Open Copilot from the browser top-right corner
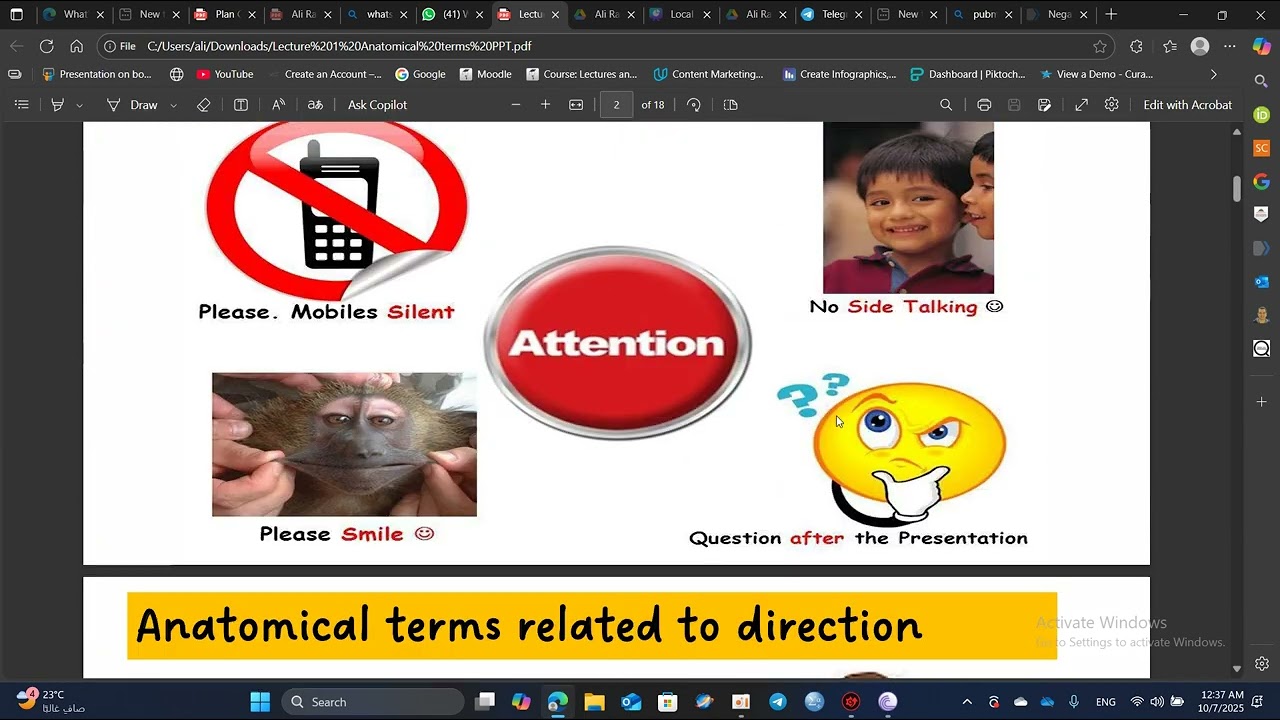Viewport: 1280px width, 720px height. click(x=1262, y=46)
